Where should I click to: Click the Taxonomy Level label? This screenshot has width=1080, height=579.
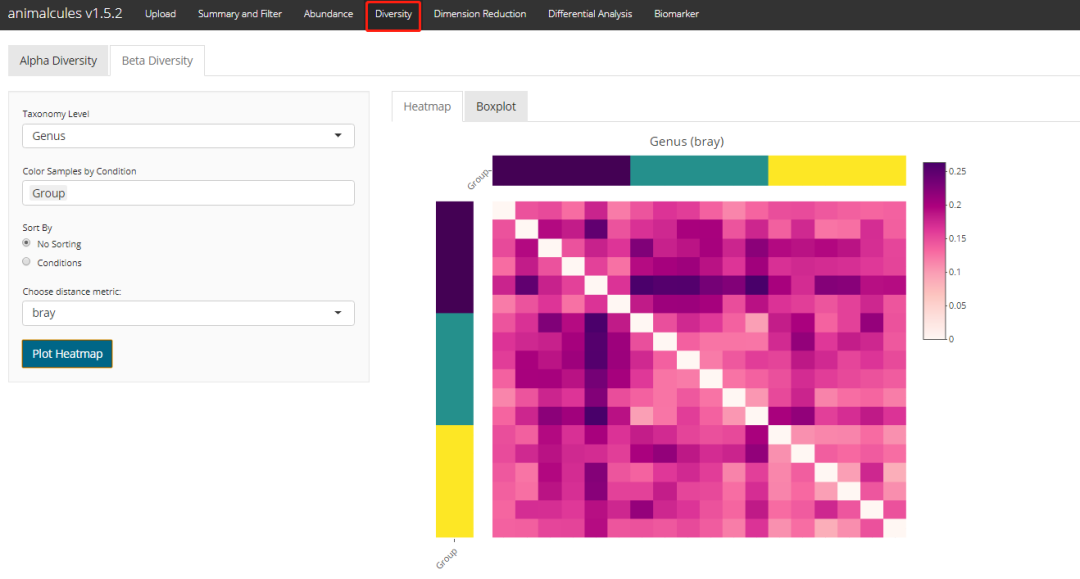click(x=56, y=114)
